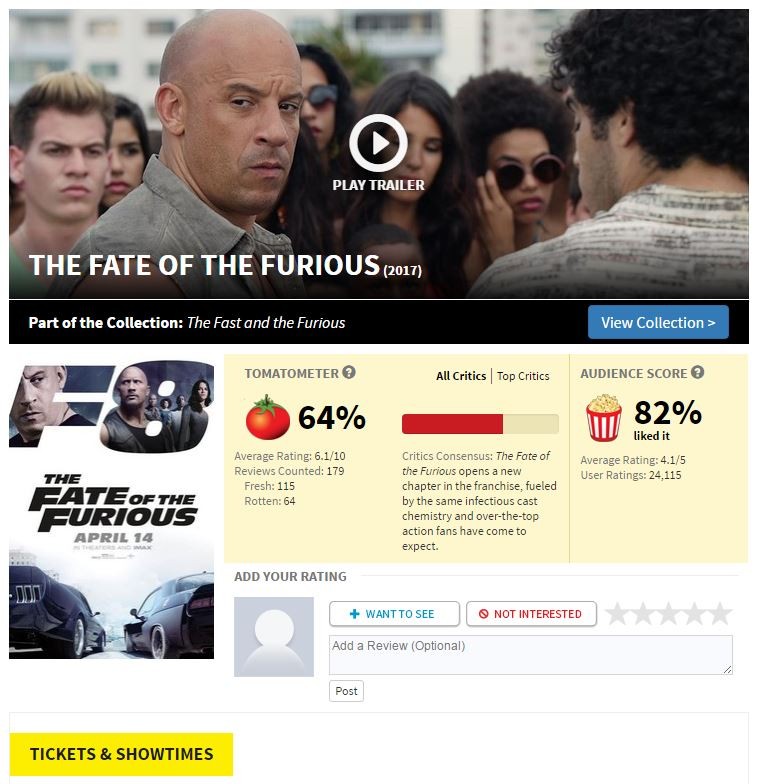The width and height of the screenshot is (766, 784).
Task: Rate five stars using the last star
Action: point(720,614)
